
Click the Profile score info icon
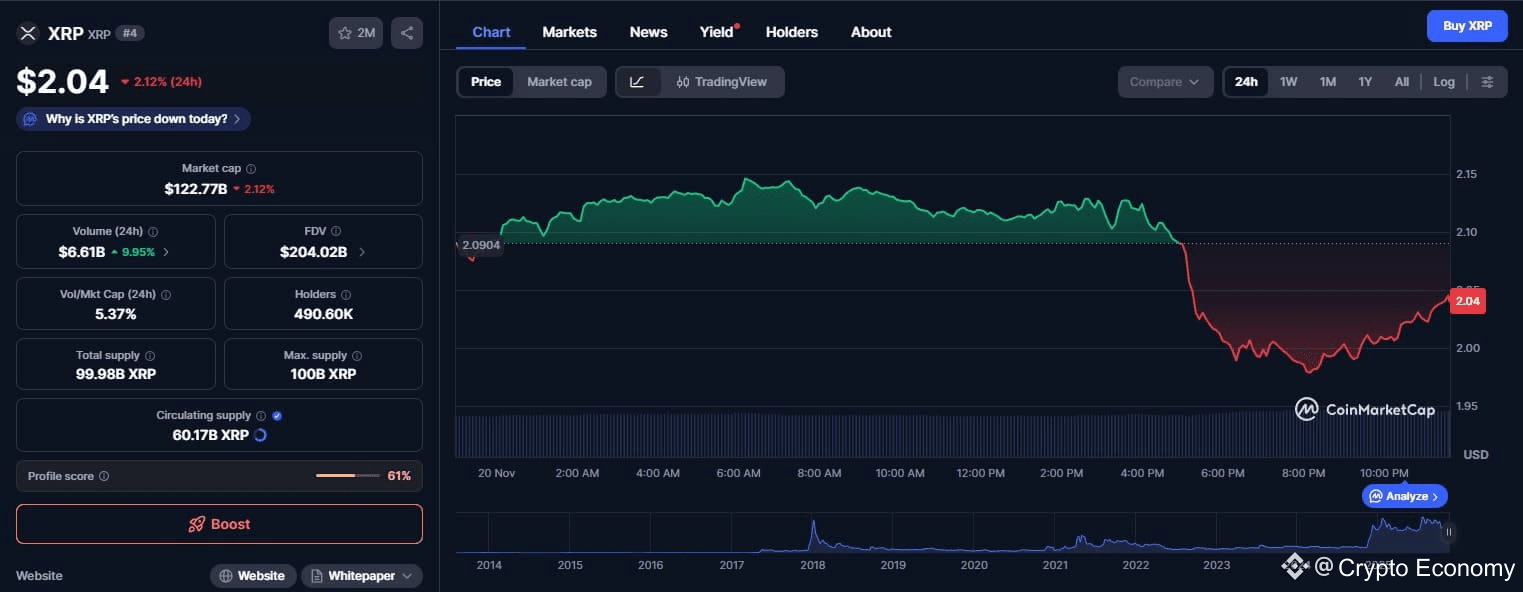click(x=104, y=477)
